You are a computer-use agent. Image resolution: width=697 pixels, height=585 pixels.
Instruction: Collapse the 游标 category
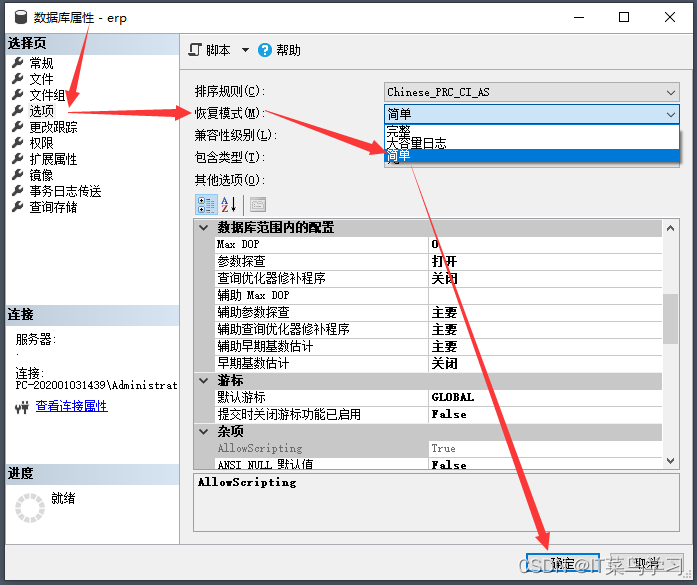(x=205, y=381)
